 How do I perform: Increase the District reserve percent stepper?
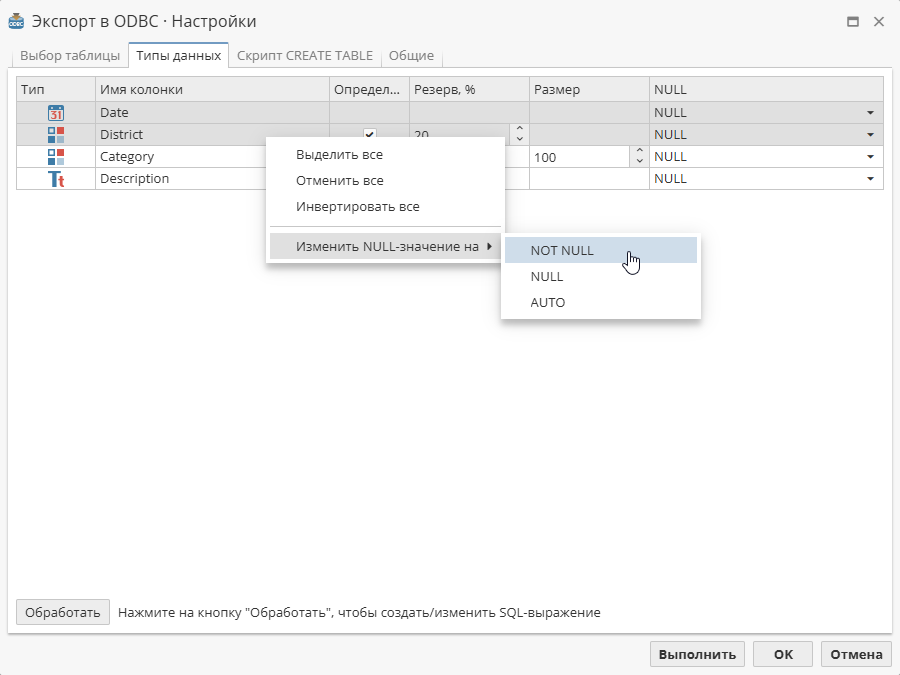pos(519,129)
